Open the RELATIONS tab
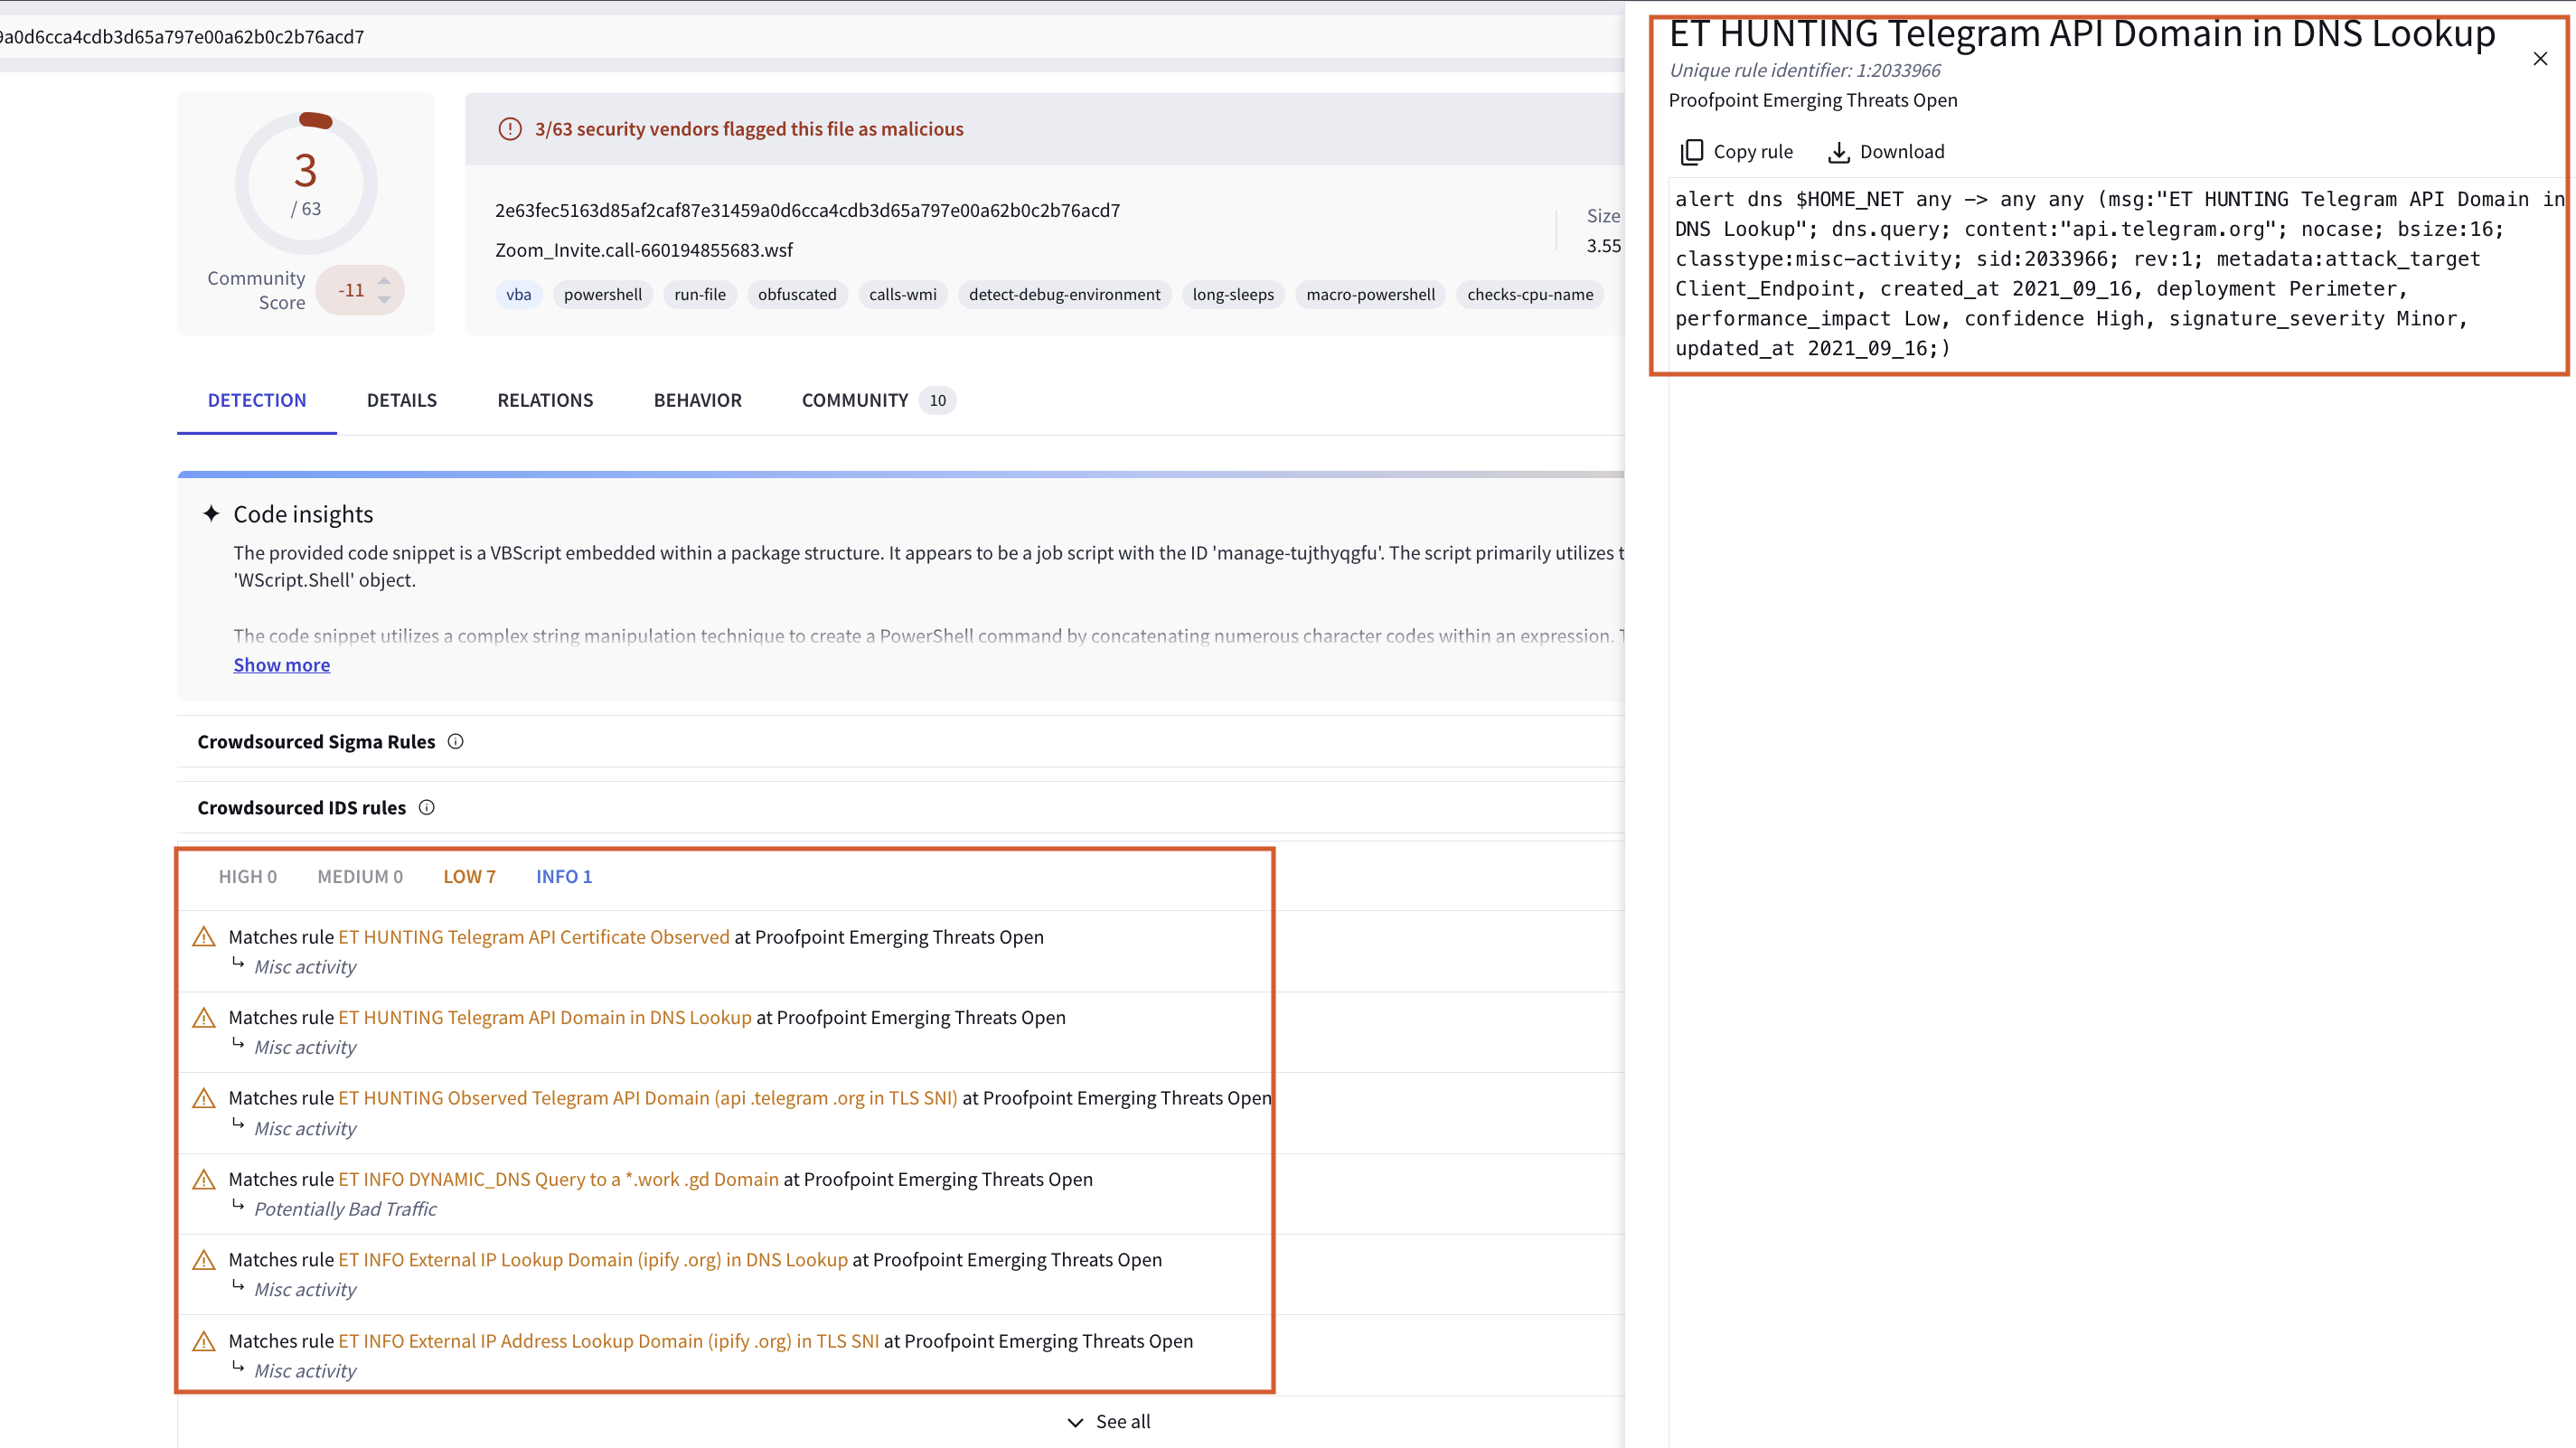 [545, 400]
